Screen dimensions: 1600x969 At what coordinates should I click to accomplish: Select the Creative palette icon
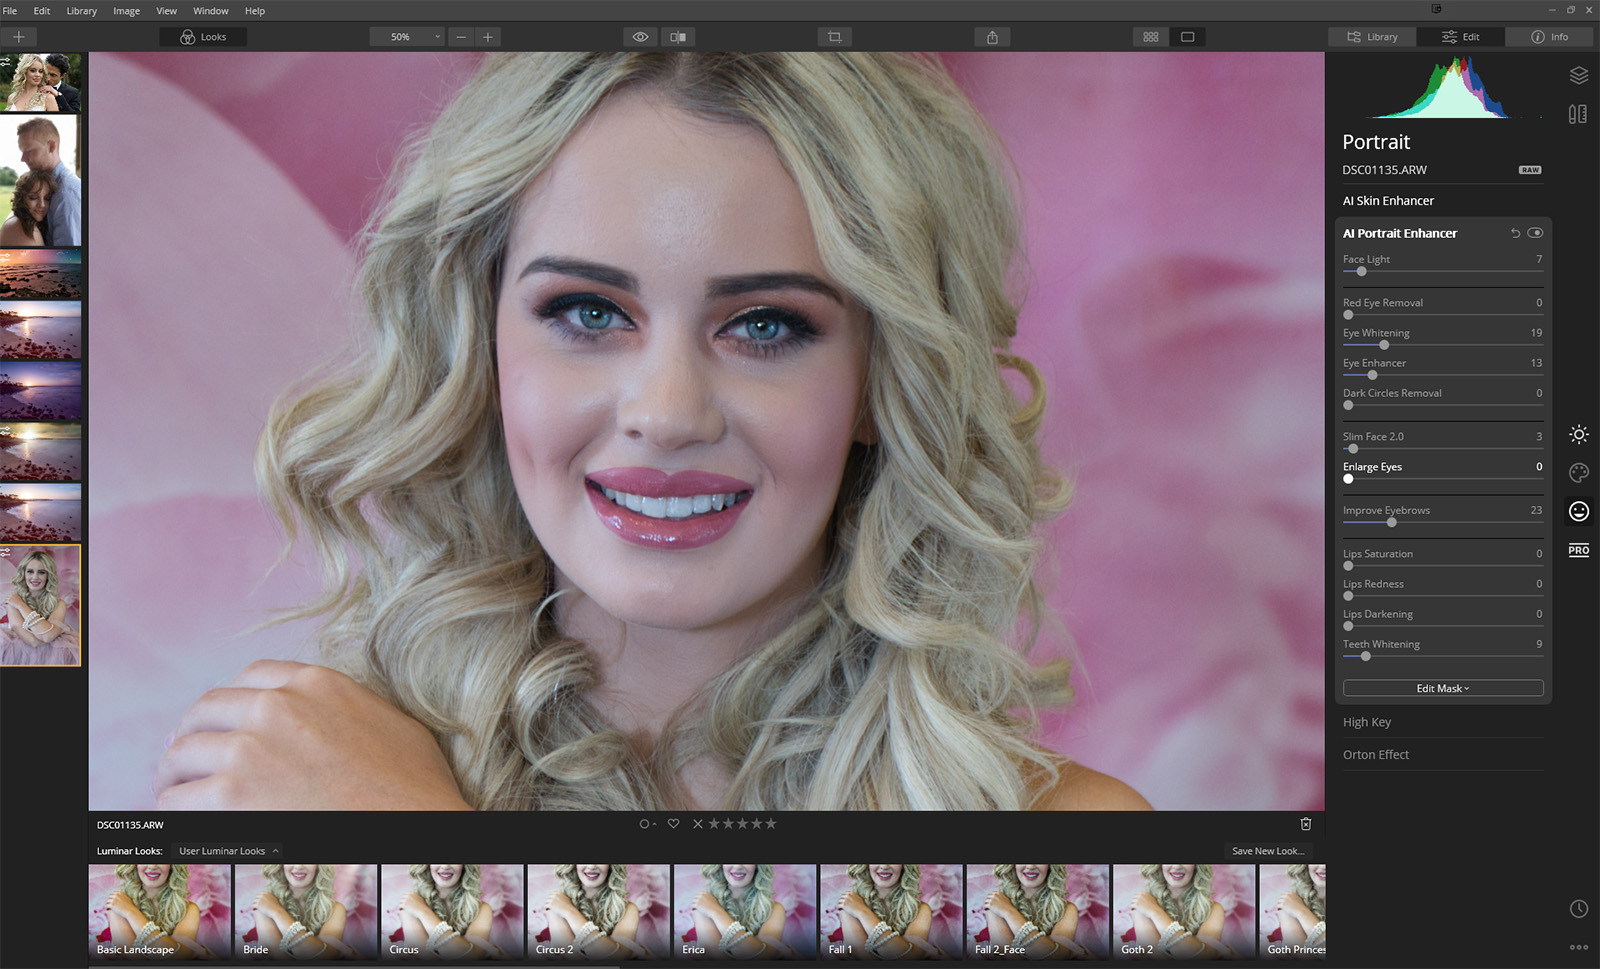[x=1578, y=473]
